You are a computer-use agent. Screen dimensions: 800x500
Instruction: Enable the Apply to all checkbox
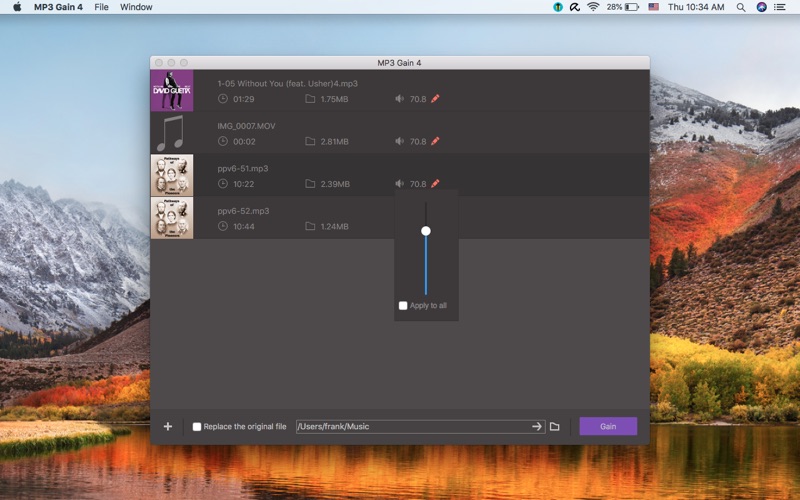pyautogui.click(x=403, y=306)
